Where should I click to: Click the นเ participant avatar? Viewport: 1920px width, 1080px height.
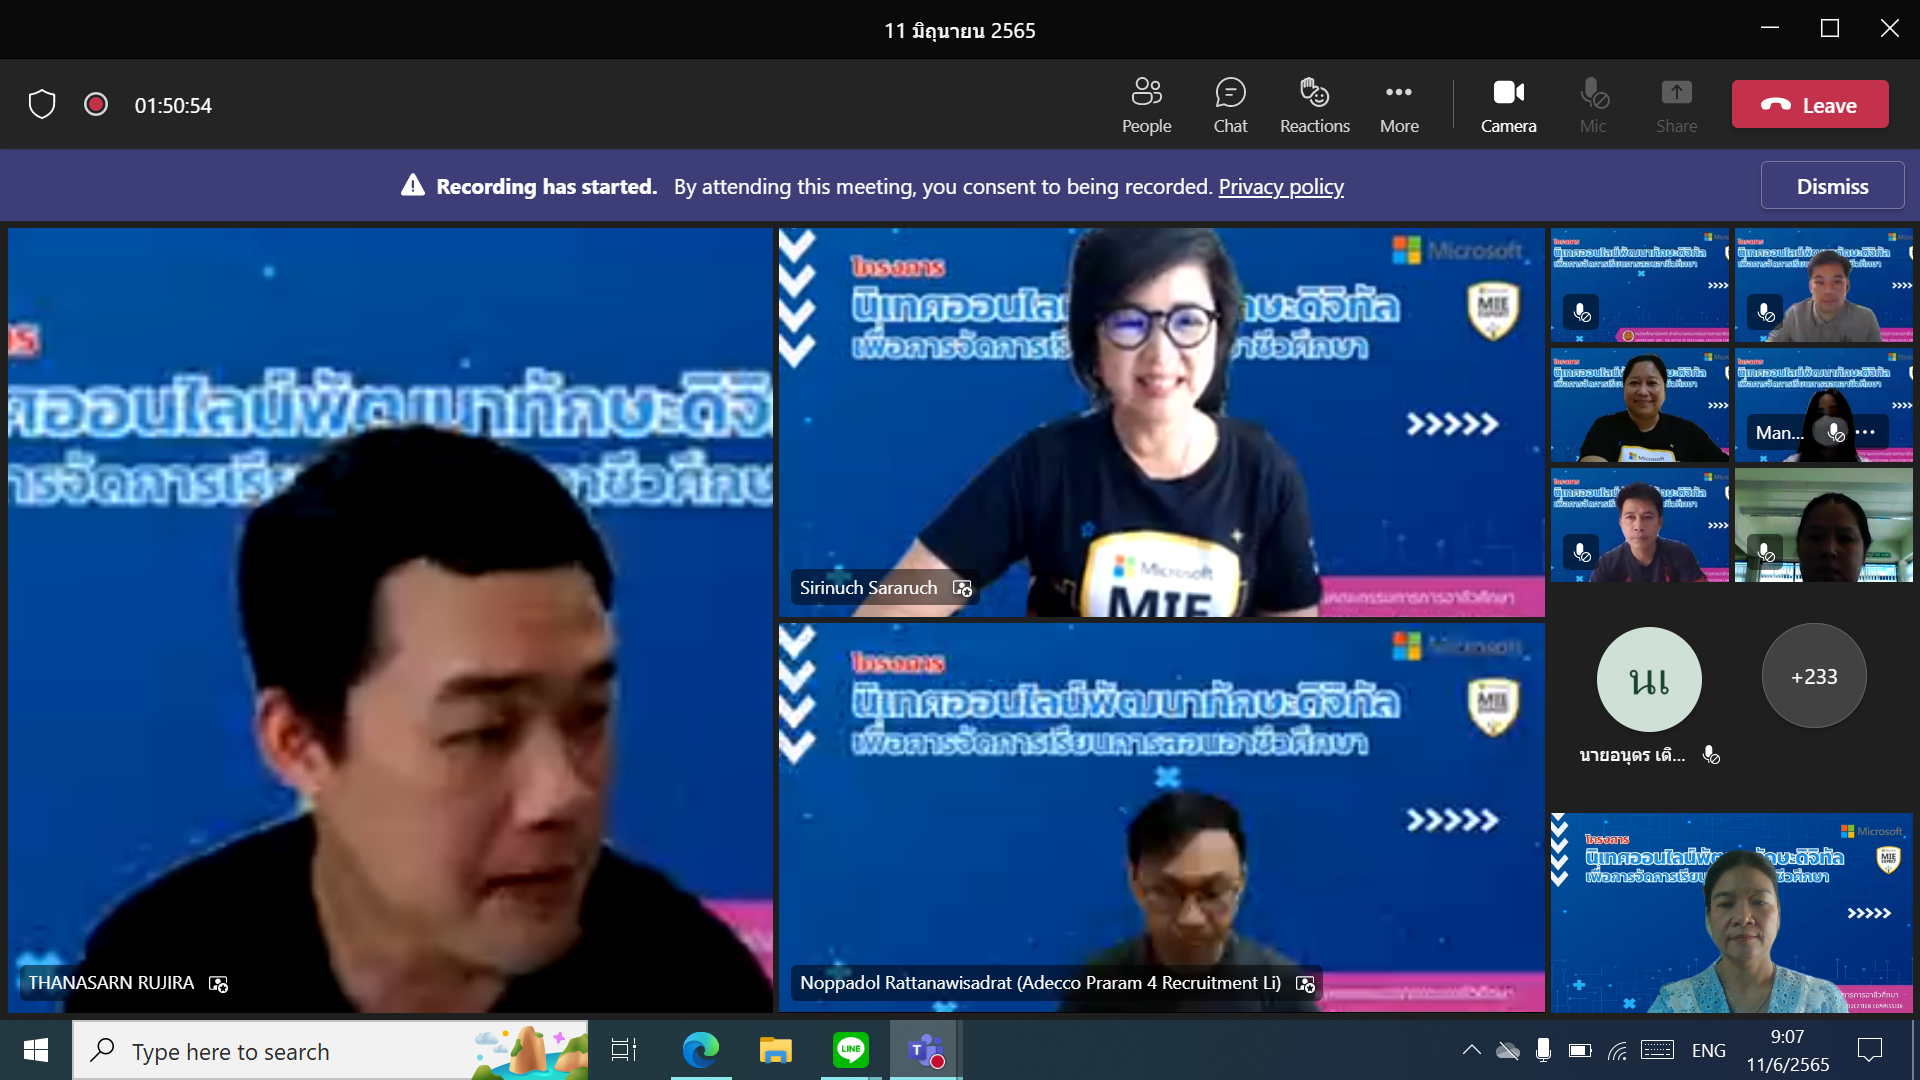click(1649, 680)
